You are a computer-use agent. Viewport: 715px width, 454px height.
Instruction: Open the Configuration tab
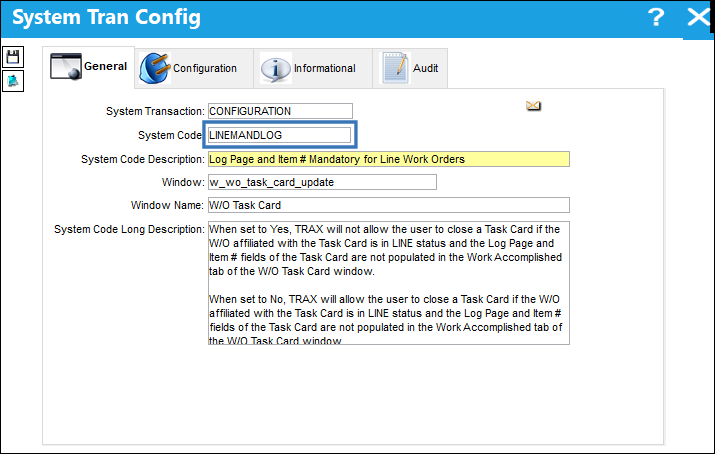(x=194, y=68)
